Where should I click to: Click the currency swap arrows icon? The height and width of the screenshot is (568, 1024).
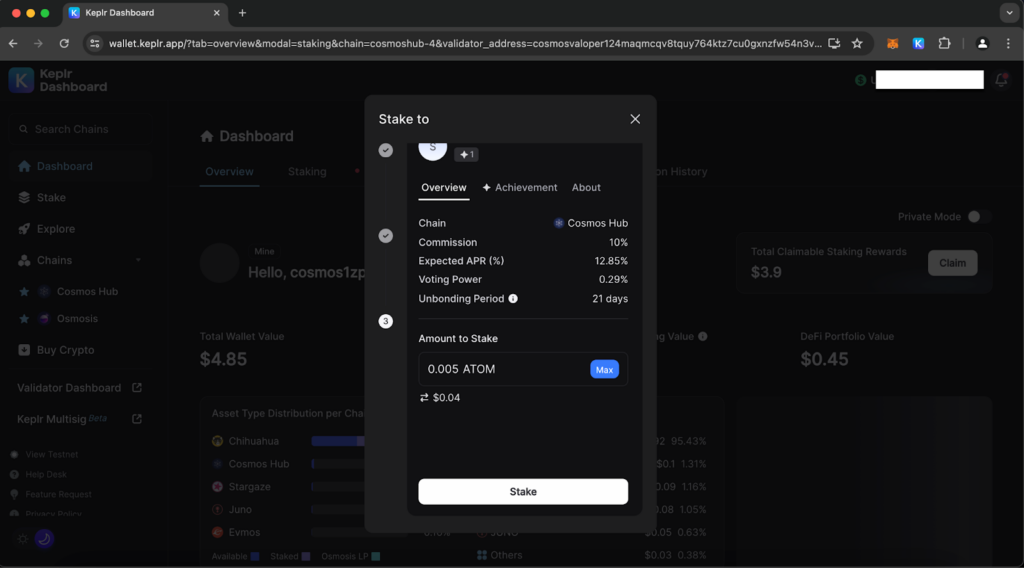point(424,398)
